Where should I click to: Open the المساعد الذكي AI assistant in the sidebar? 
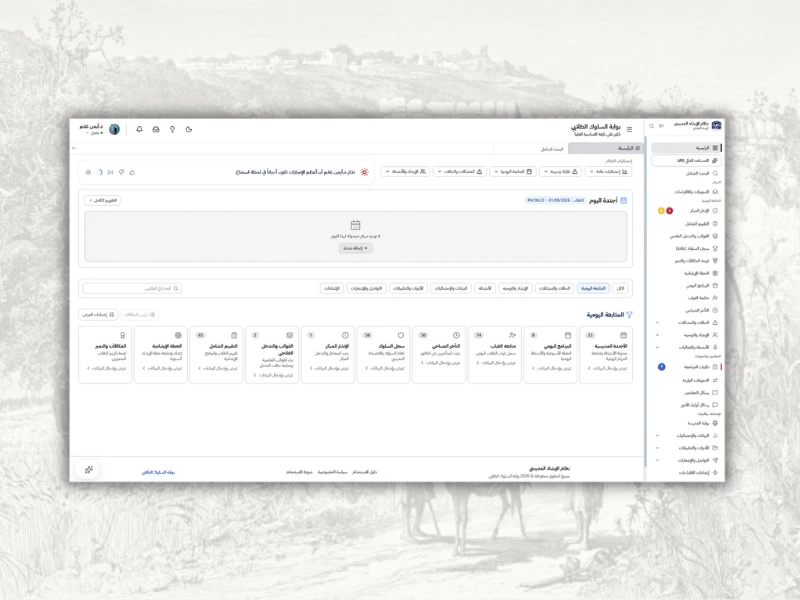pyautogui.click(x=686, y=161)
